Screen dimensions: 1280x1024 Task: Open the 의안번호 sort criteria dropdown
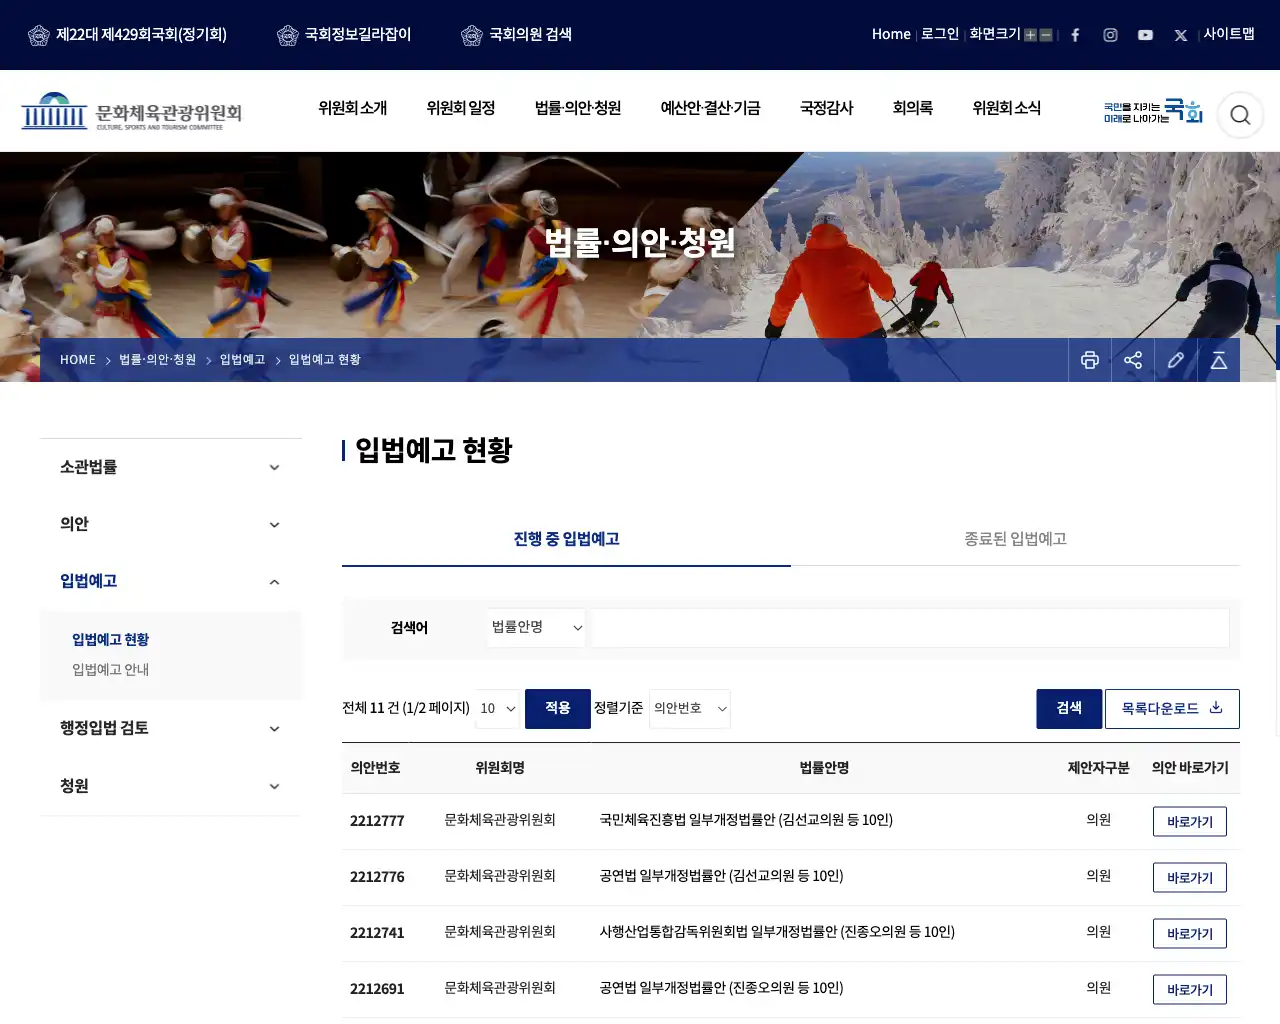(690, 708)
